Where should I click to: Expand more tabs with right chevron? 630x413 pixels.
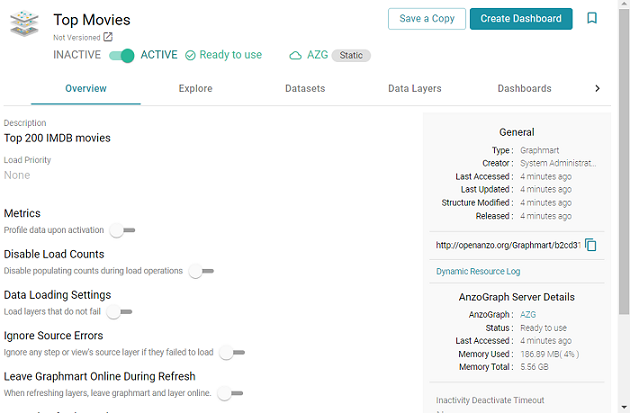pos(598,89)
